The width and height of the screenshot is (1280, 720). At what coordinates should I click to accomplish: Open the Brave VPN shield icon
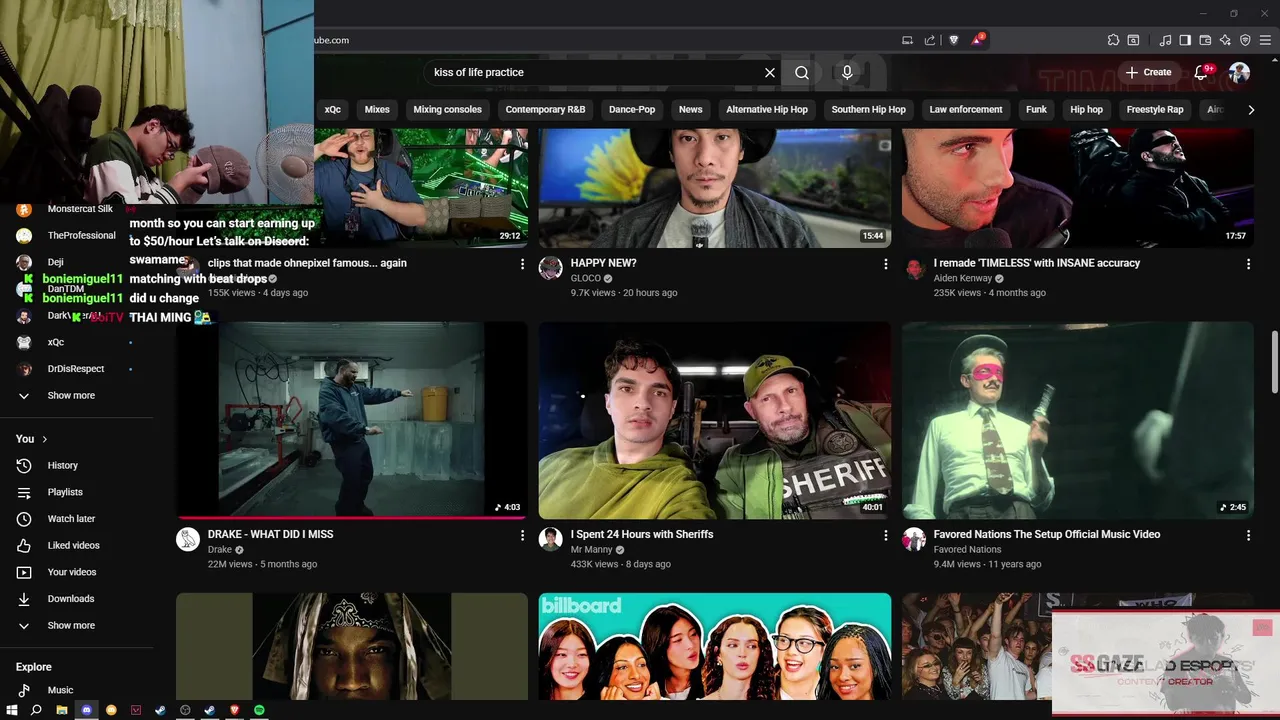click(1245, 40)
